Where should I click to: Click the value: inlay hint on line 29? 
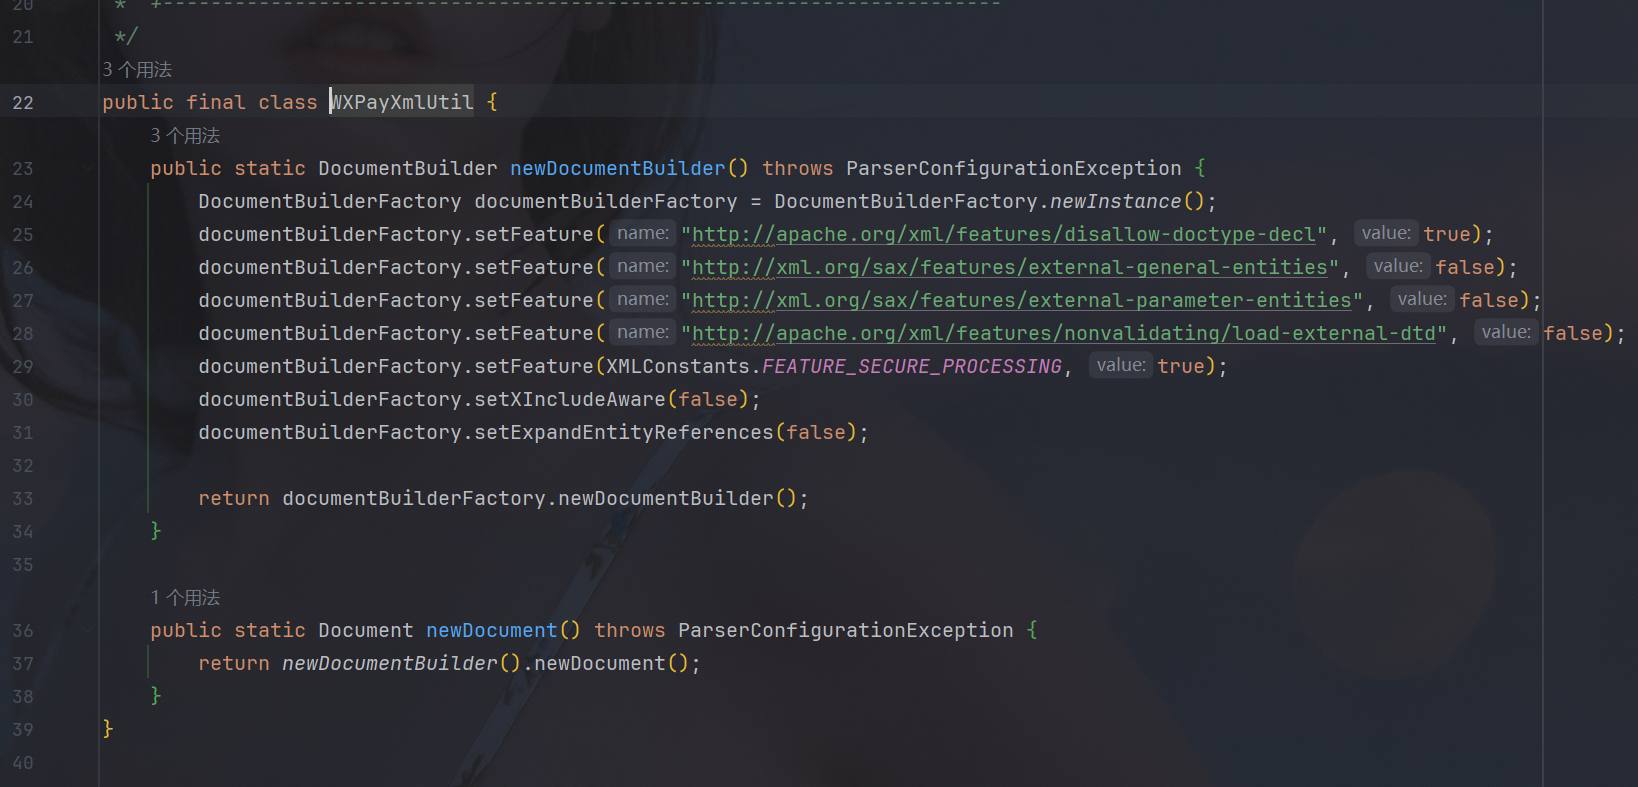tap(1120, 366)
